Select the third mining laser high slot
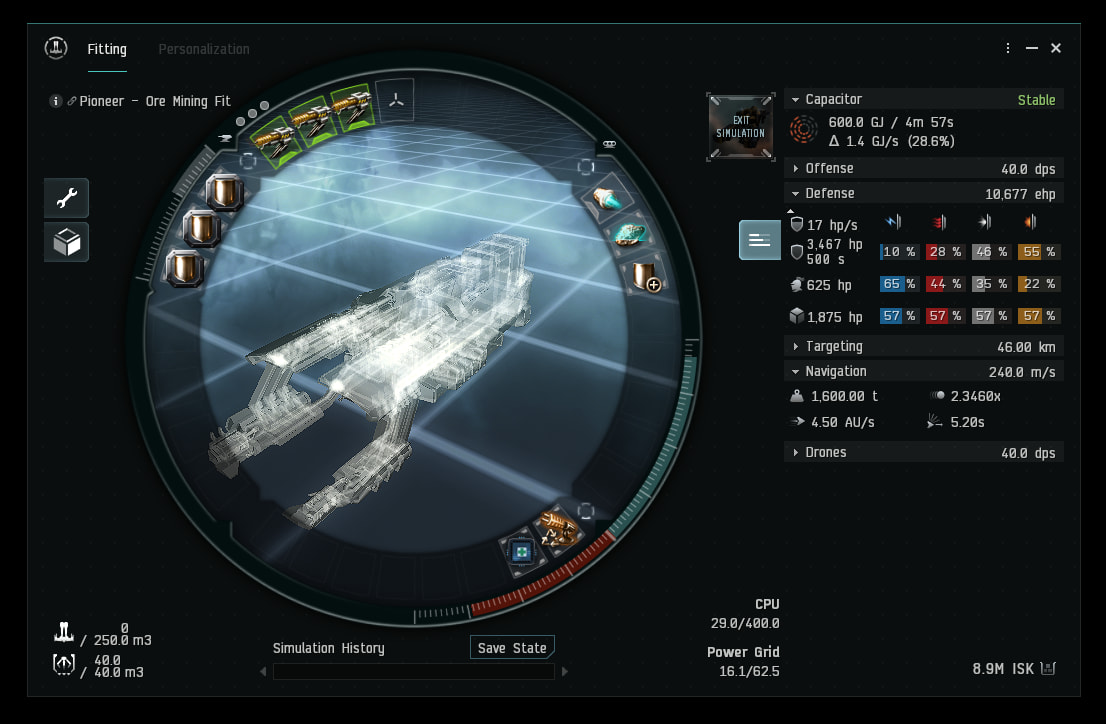The width and height of the screenshot is (1106, 724). pos(352,107)
